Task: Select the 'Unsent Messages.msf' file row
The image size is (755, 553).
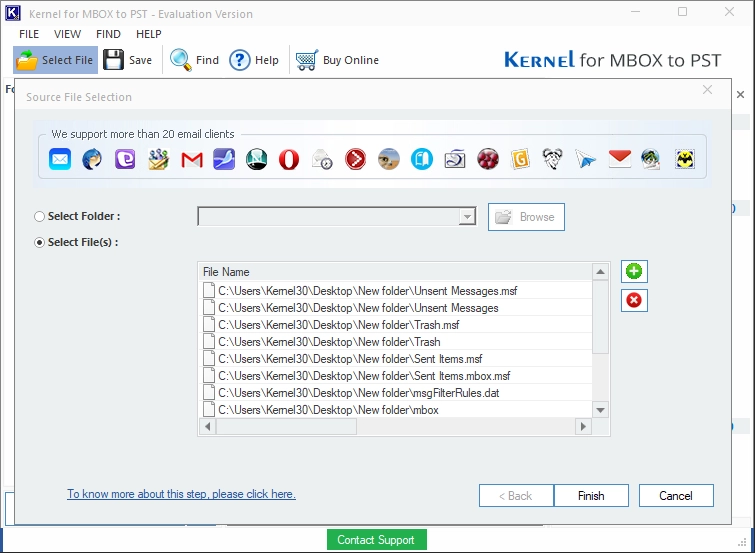Action: tap(396, 291)
